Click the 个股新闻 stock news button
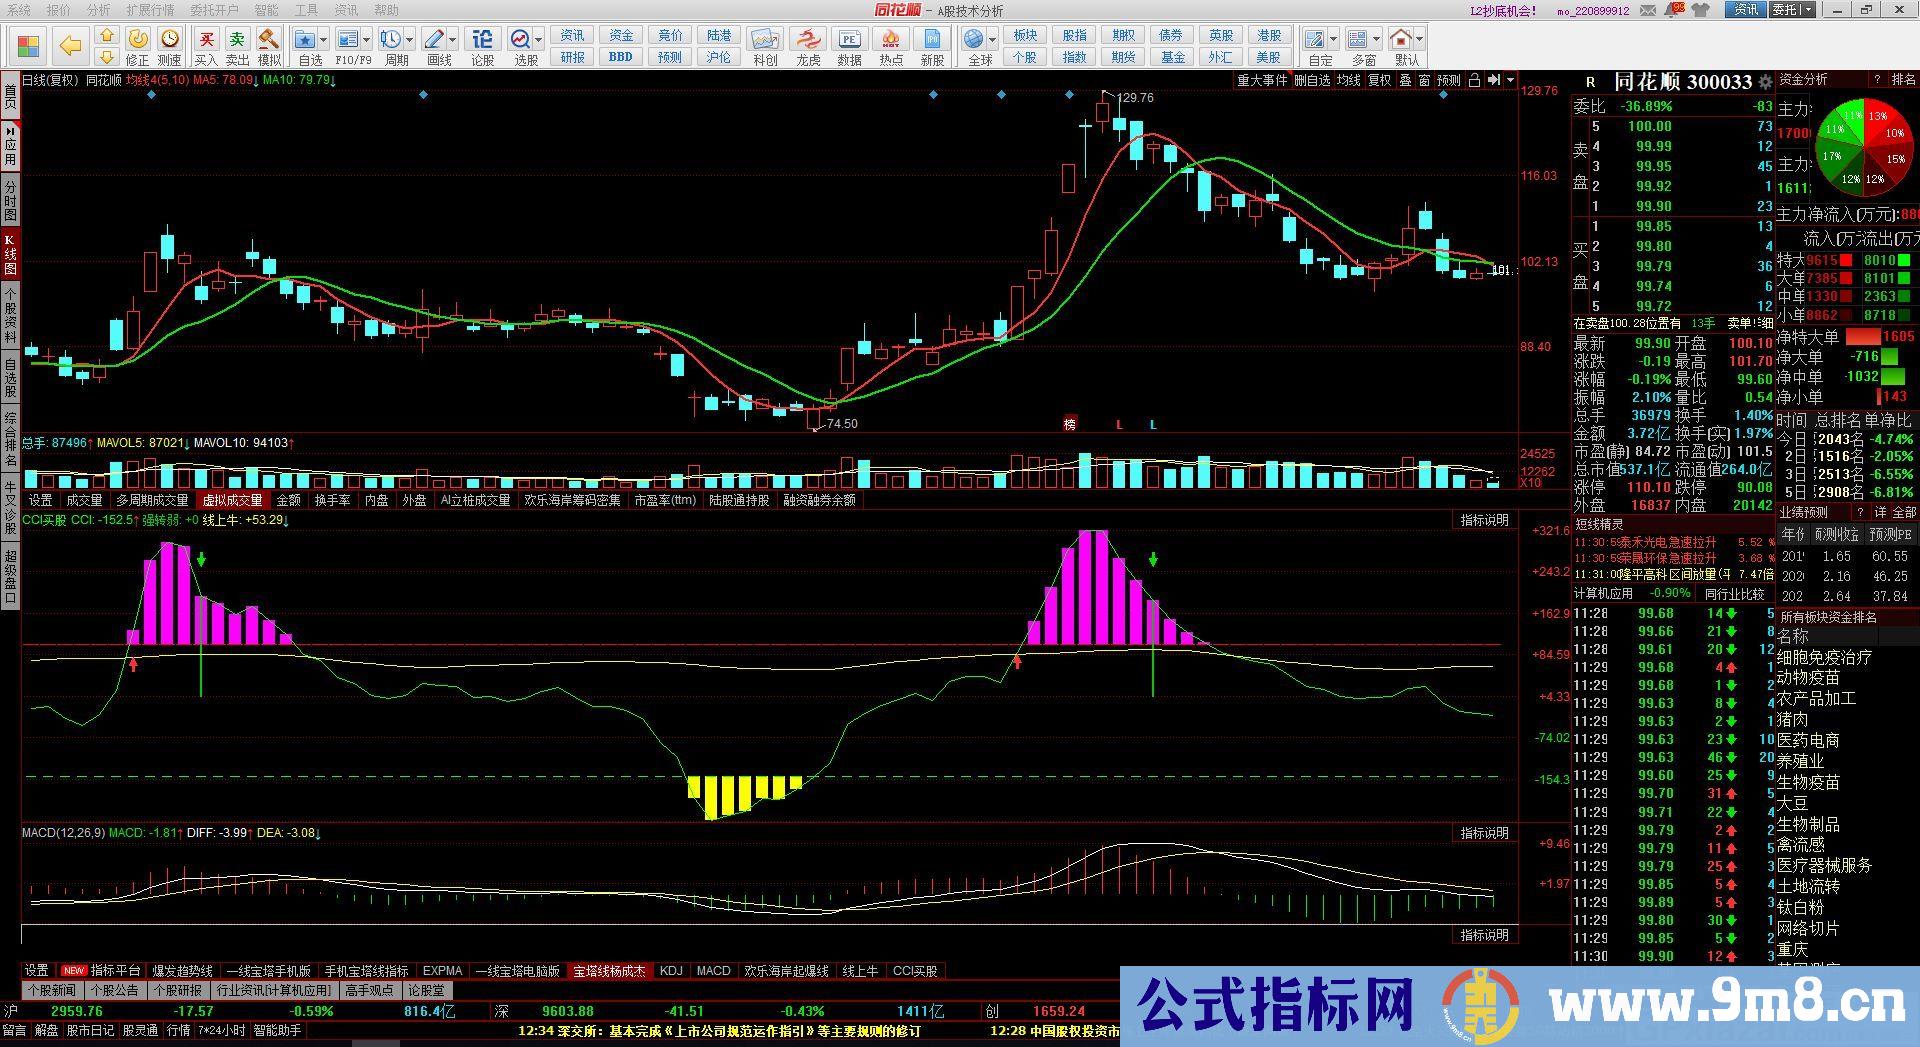Viewport: 1920px width, 1047px height. 51,990
